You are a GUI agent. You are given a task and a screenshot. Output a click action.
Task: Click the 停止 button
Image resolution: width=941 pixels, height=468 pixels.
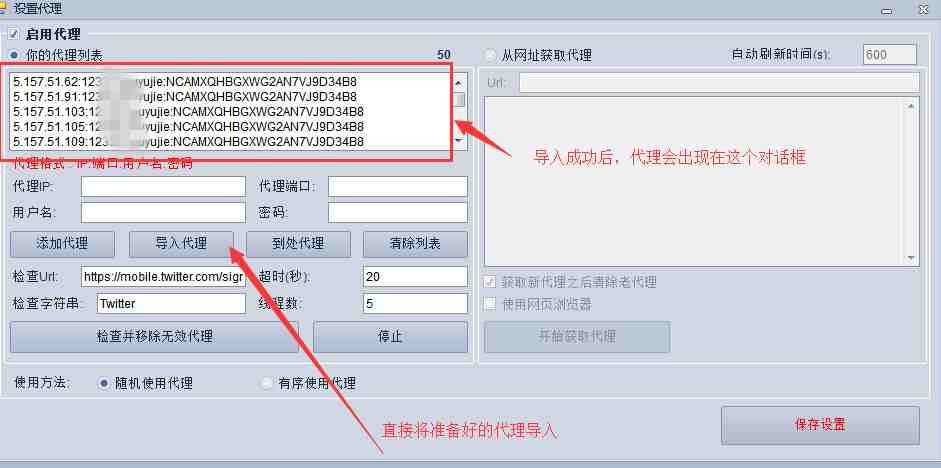(x=390, y=337)
